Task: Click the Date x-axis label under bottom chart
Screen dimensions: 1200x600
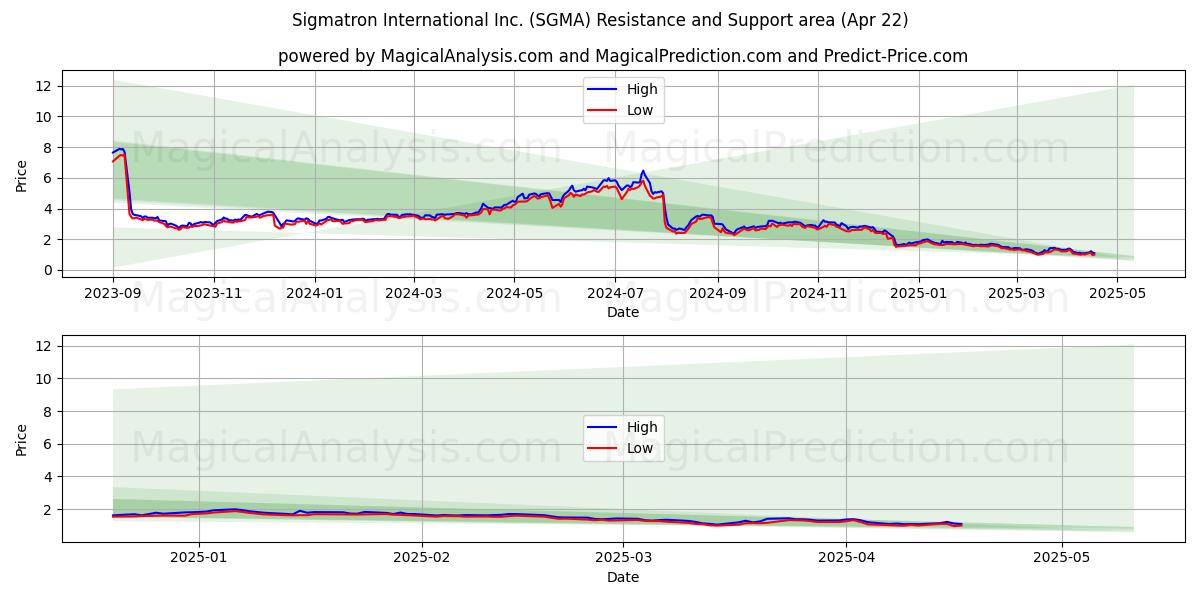Action: click(623, 577)
